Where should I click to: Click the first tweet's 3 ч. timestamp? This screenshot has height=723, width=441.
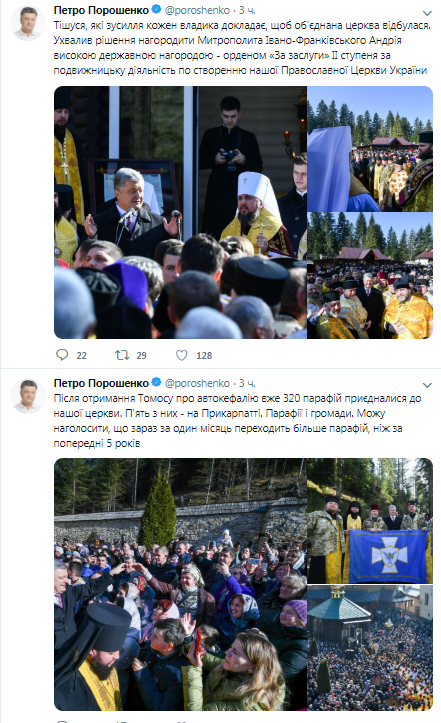[x=247, y=10]
